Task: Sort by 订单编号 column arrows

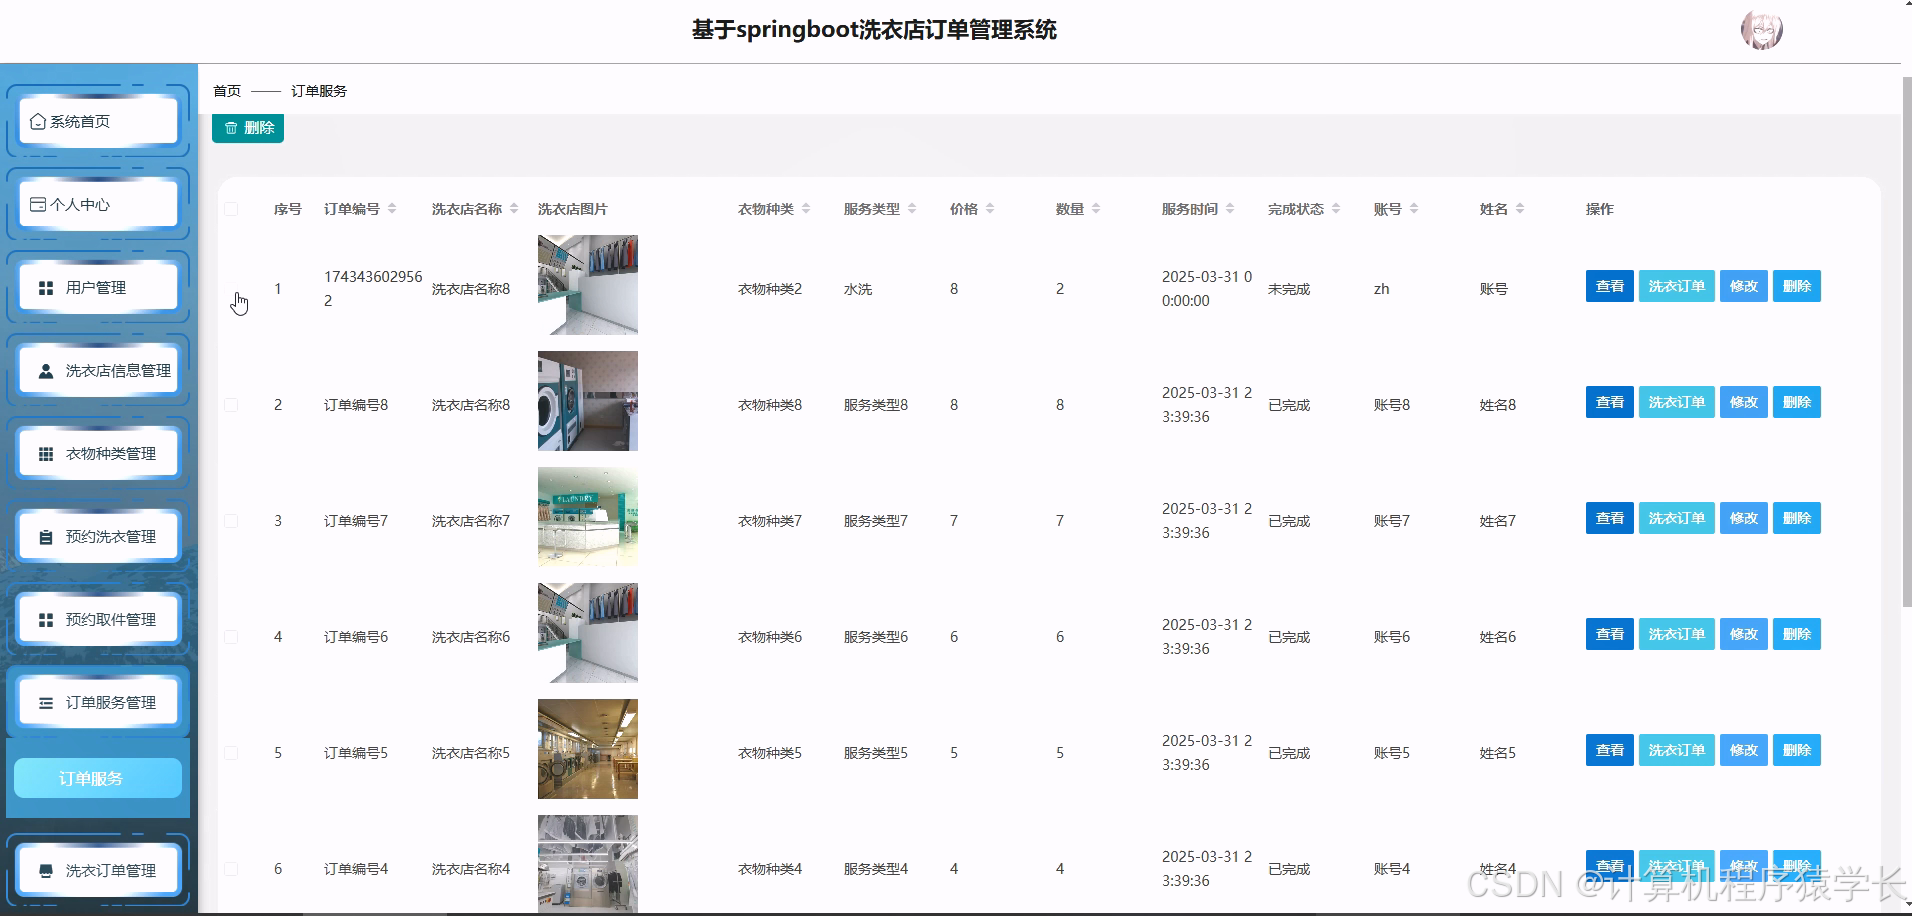Action: point(392,209)
